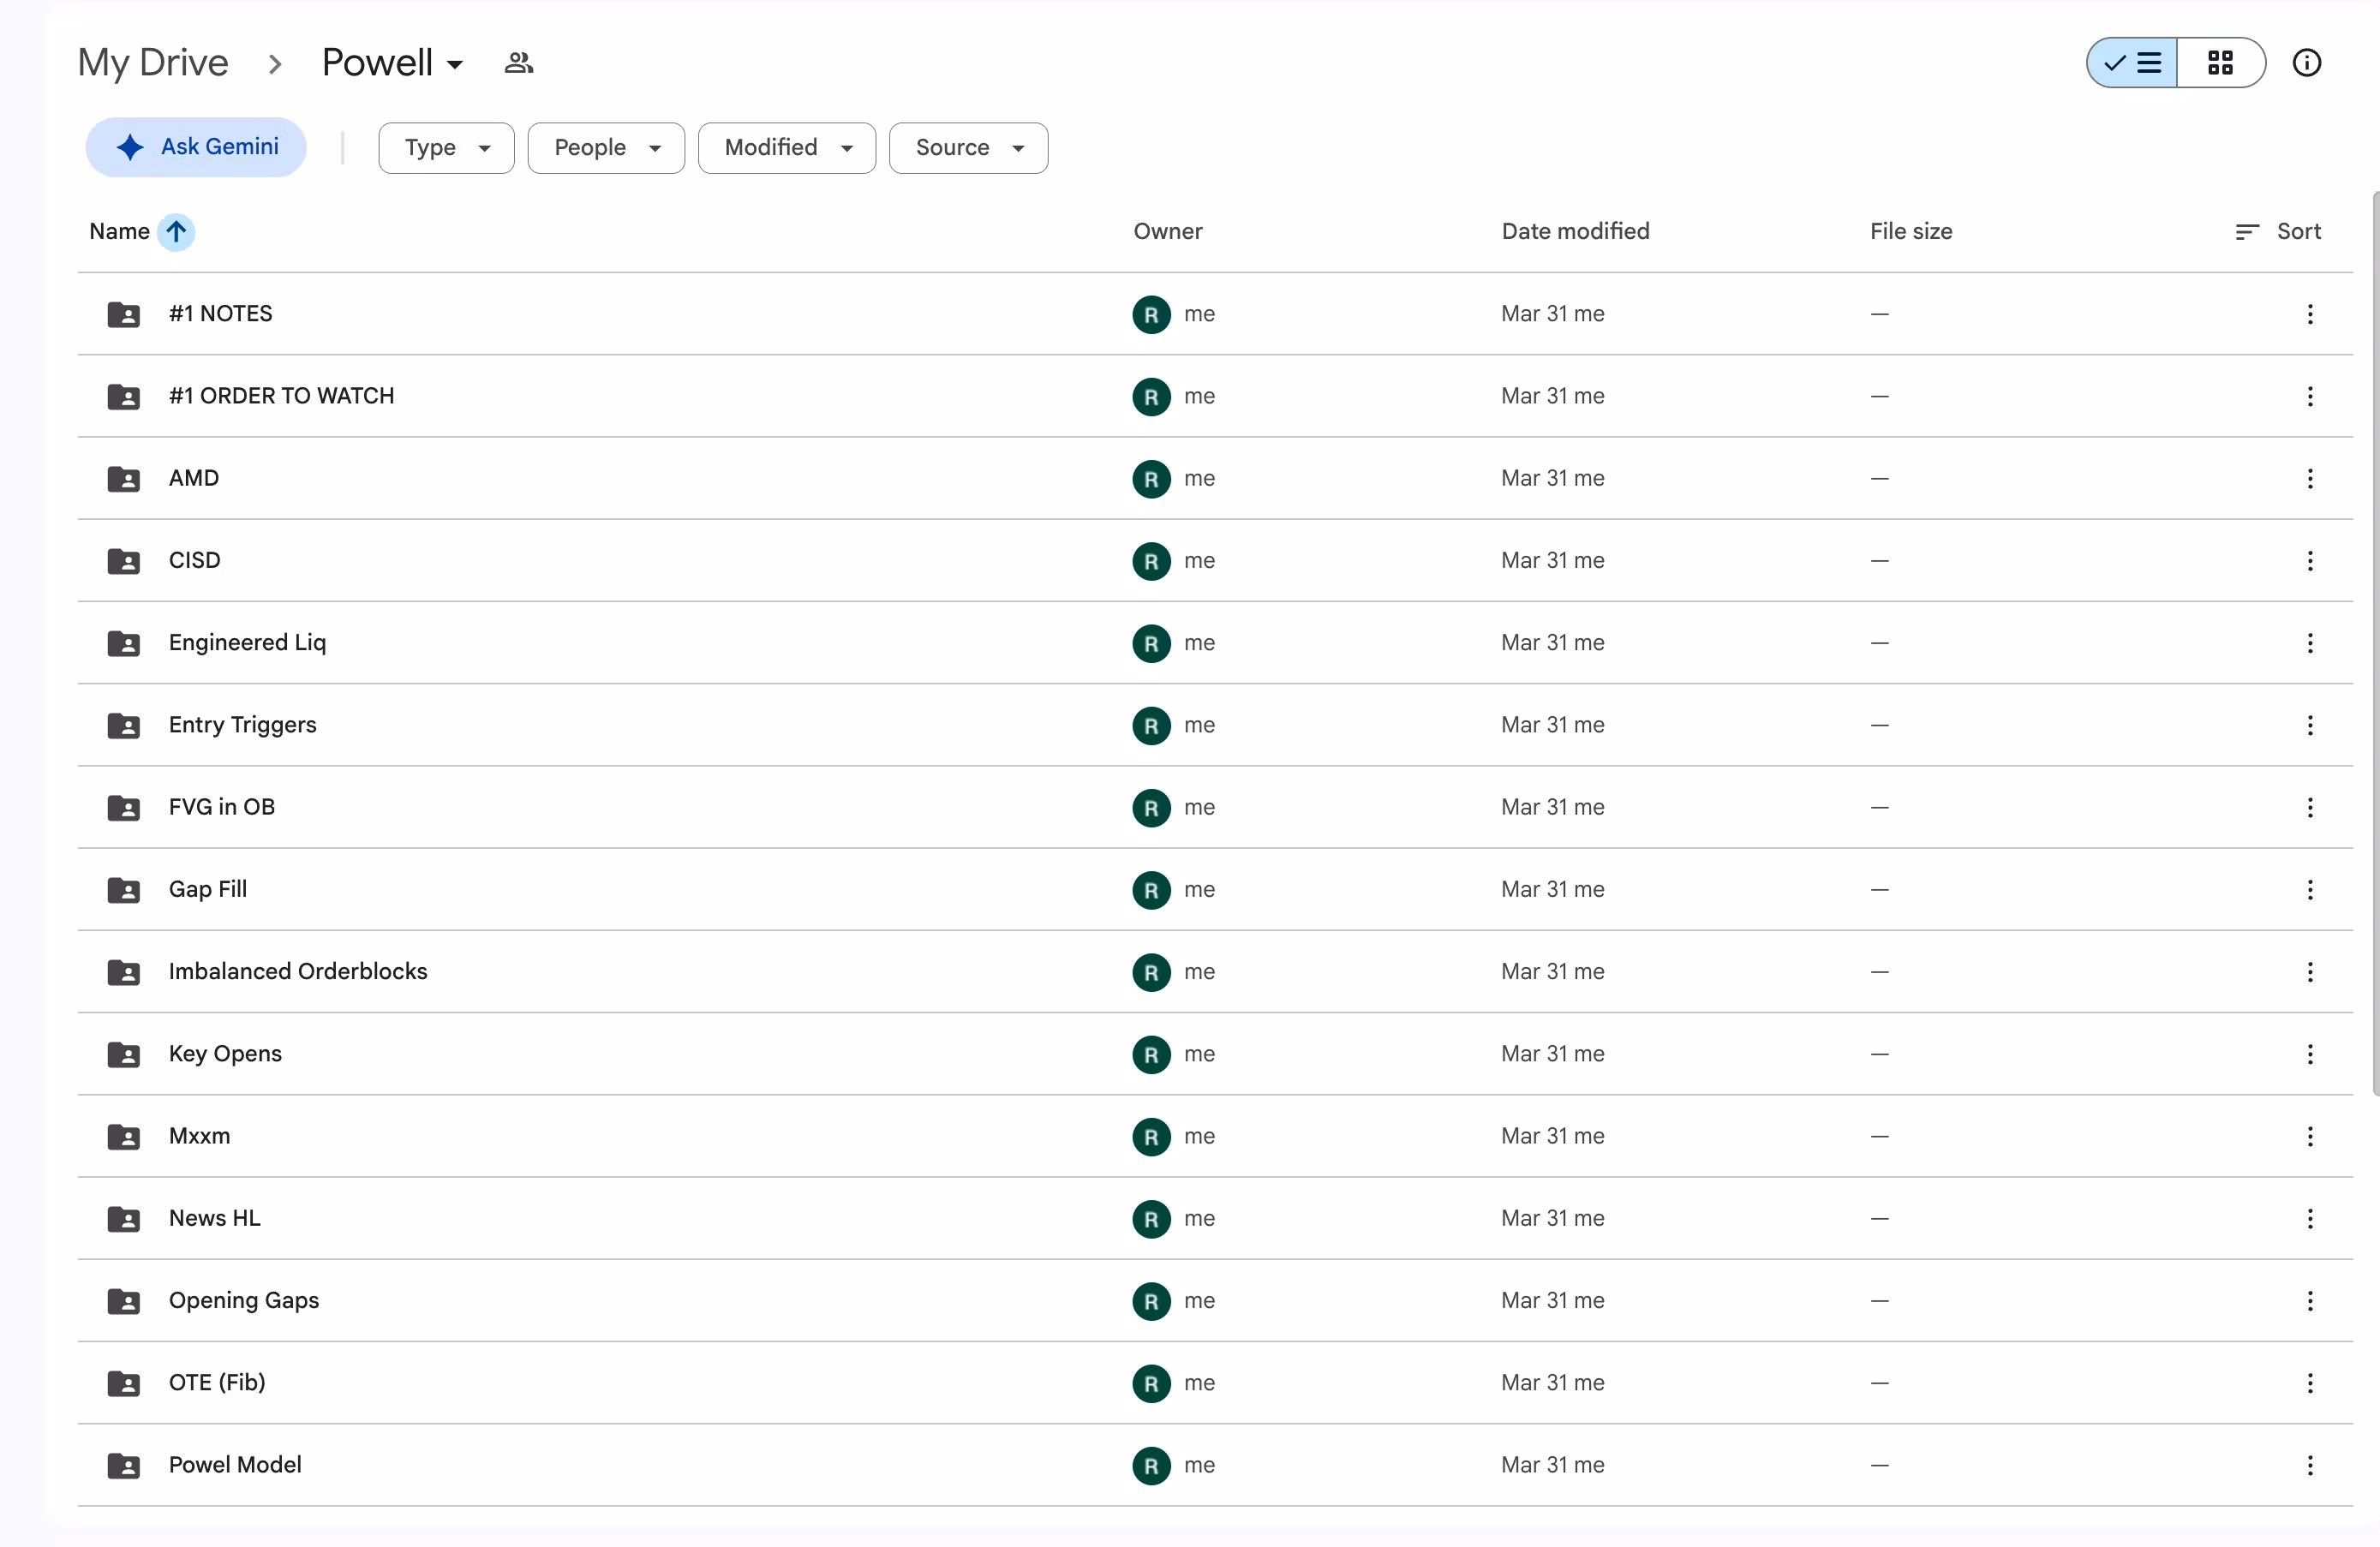Click the view details info icon

[x=2306, y=63]
